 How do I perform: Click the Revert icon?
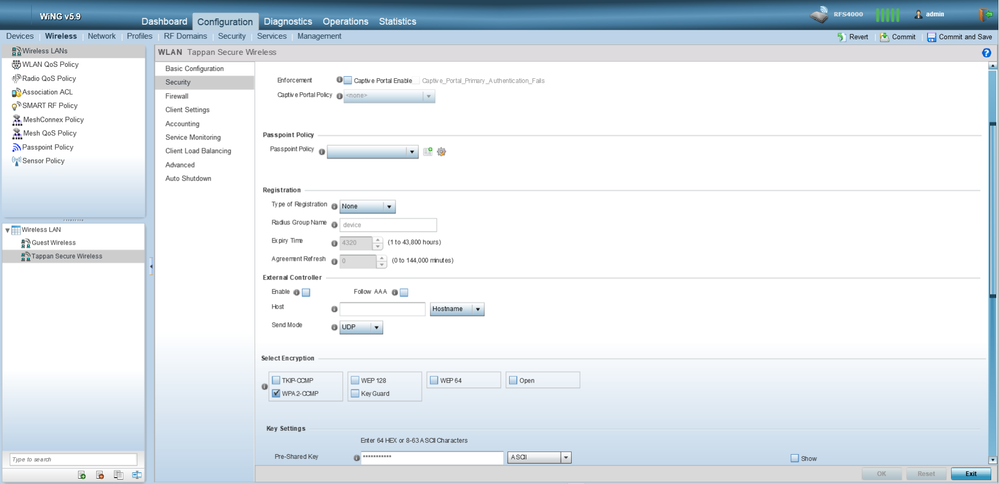click(x=841, y=37)
